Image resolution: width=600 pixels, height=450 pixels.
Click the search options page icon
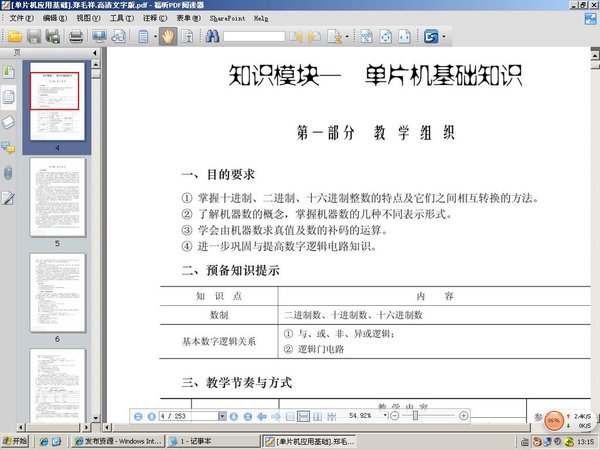coord(334,37)
